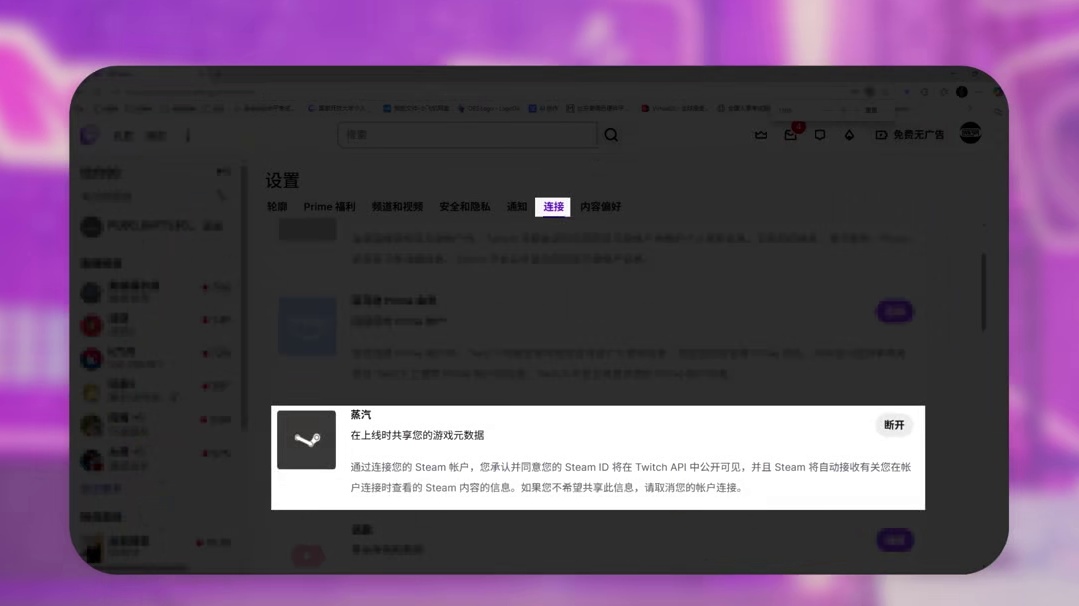Open the more options dots menu
This screenshot has height=606, width=1079.
[x=188, y=136]
